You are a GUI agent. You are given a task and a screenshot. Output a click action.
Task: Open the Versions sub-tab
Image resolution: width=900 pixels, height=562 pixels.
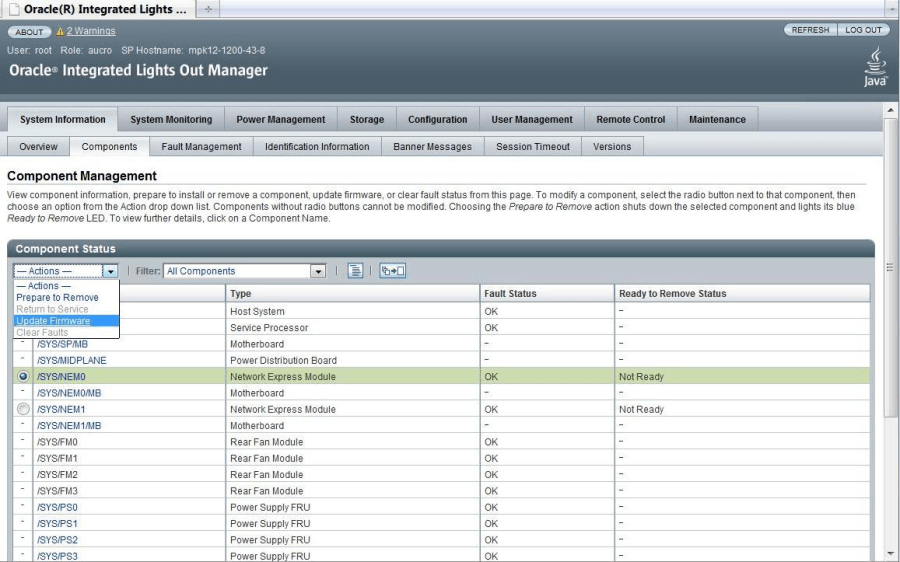pyautogui.click(x=612, y=146)
